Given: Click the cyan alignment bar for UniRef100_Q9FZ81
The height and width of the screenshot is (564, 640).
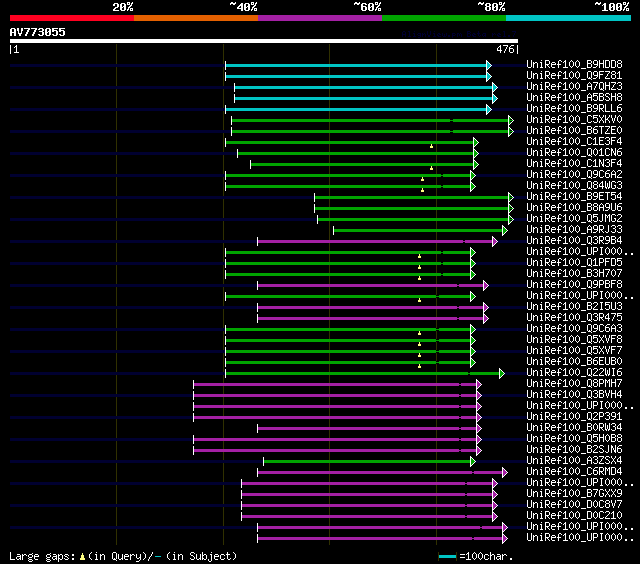Looking at the screenshot, I should coord(356,76).
